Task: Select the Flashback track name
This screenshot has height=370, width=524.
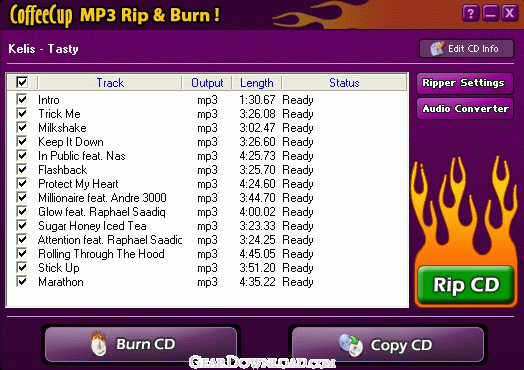Action: pos(62,170)
